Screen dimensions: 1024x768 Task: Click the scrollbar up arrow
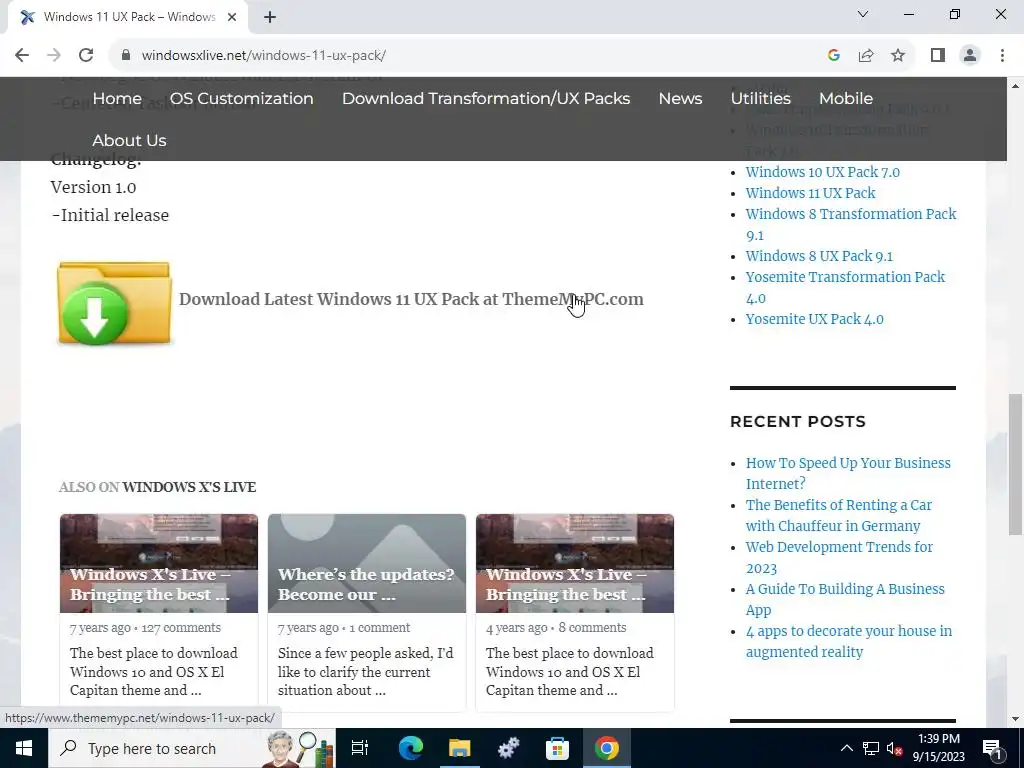click(1016, 86)
